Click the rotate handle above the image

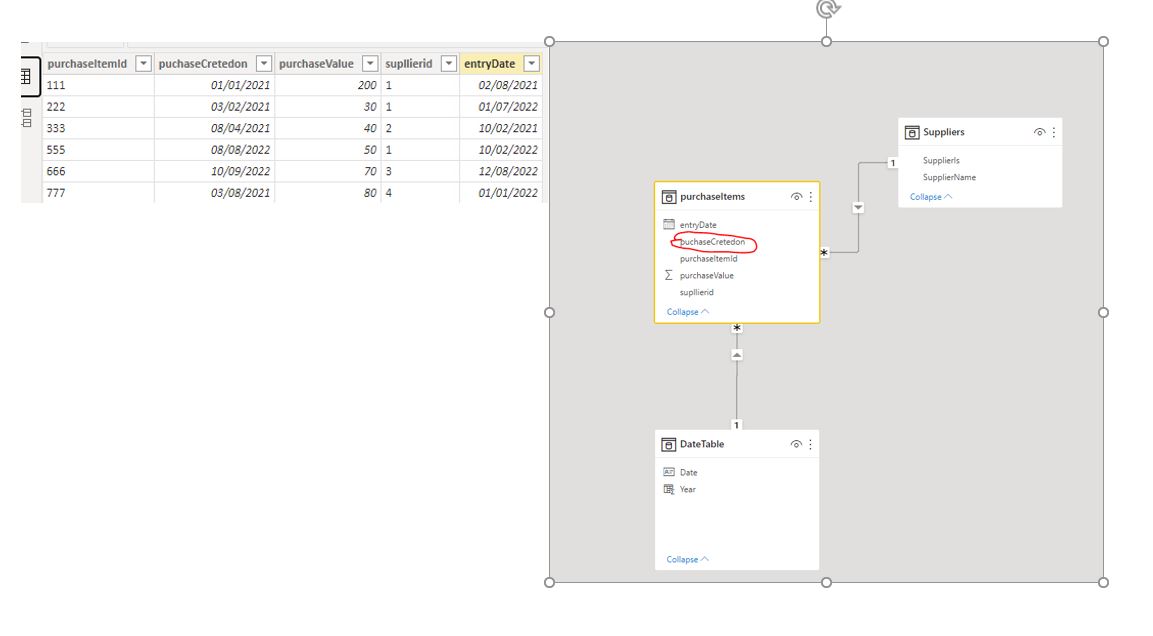pyautogui.click(x=827, y=9)
